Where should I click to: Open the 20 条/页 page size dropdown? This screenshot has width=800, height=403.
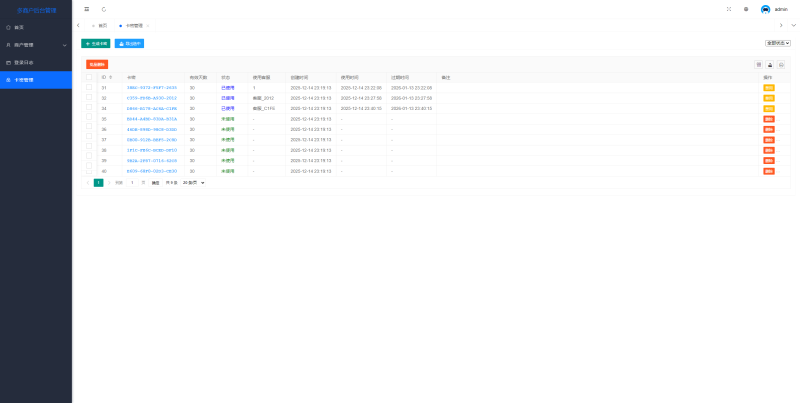point(193,183)
